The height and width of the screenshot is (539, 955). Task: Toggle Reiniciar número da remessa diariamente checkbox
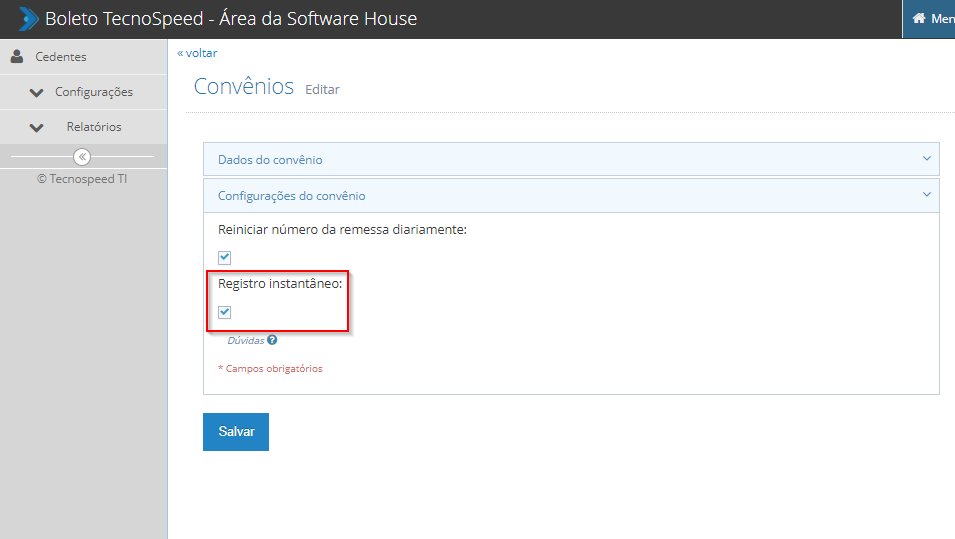(225, 257)
